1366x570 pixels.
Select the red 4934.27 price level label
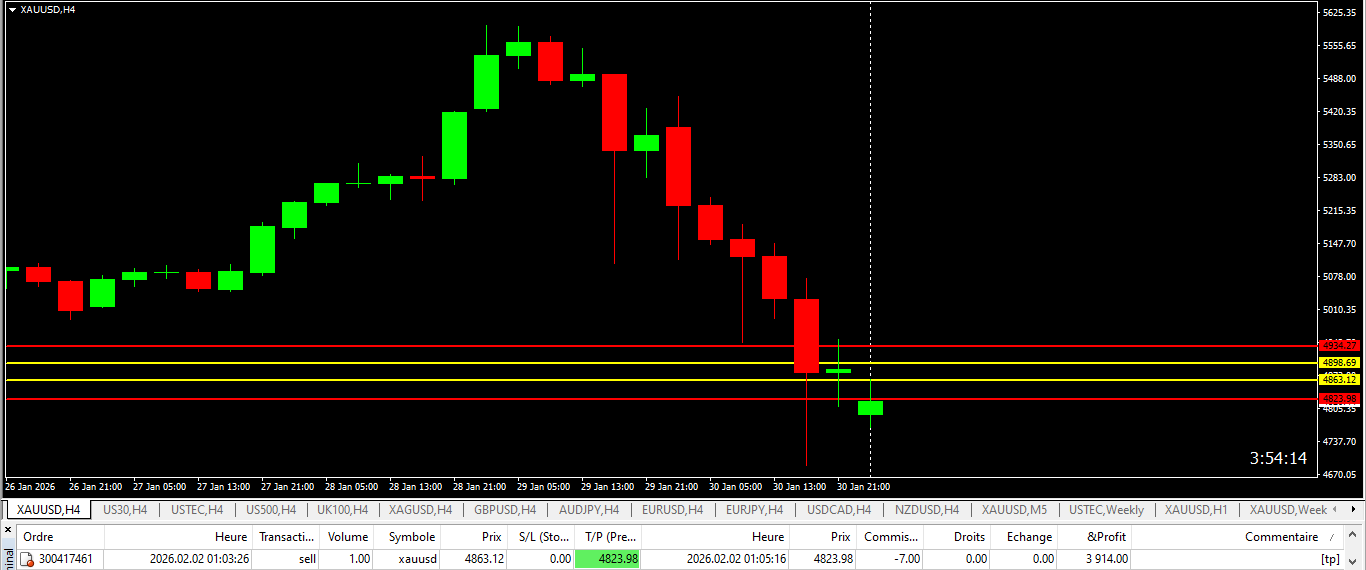1339,345
